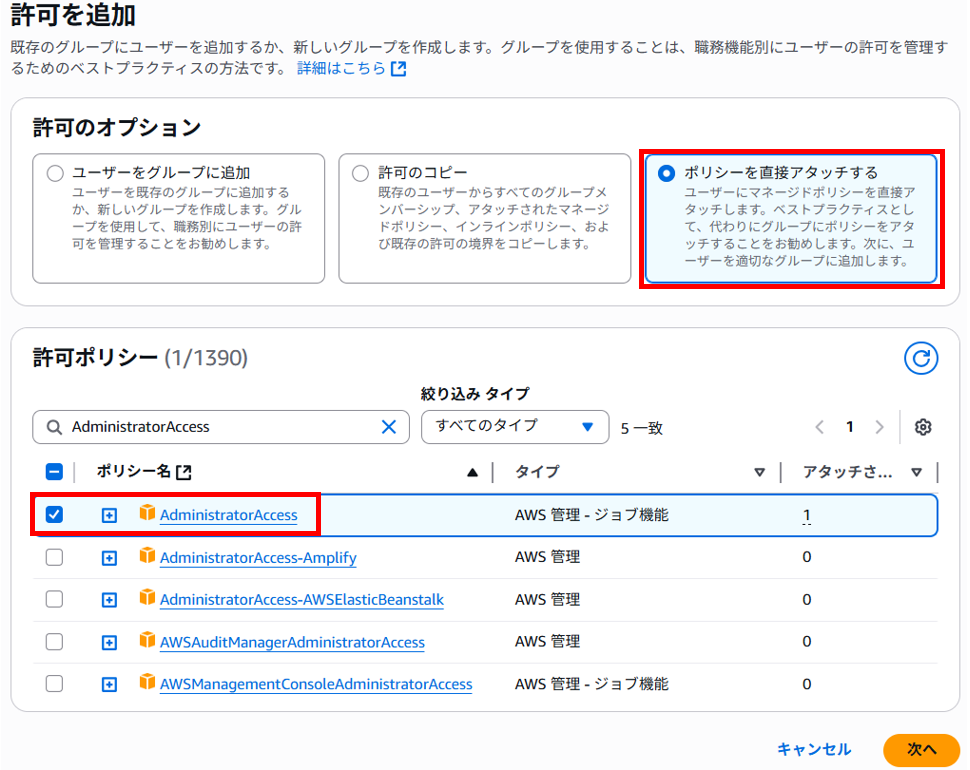
Task: Click the external-link icon beside ポリシー名
Action: point(184,472)
